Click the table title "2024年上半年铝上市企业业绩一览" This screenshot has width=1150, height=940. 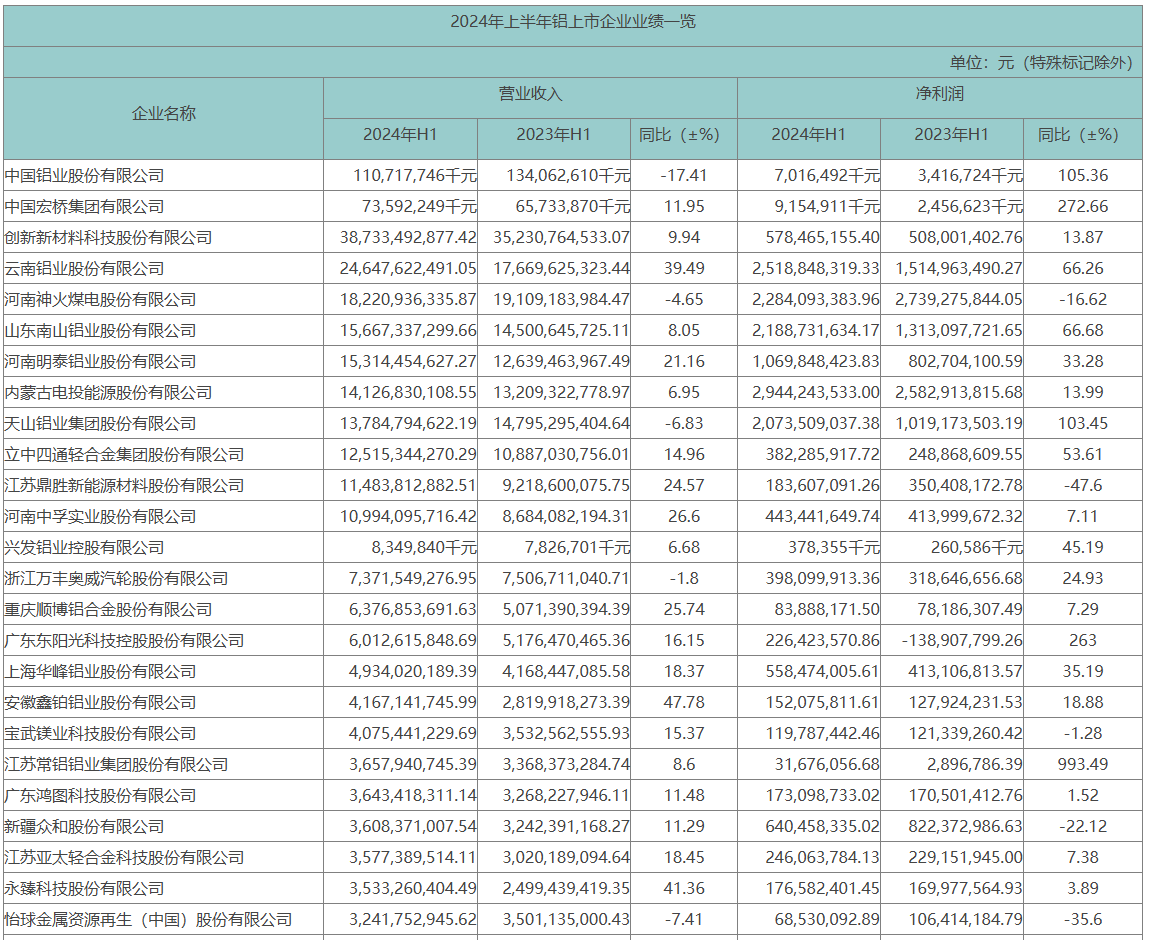[x=573, y=22]
